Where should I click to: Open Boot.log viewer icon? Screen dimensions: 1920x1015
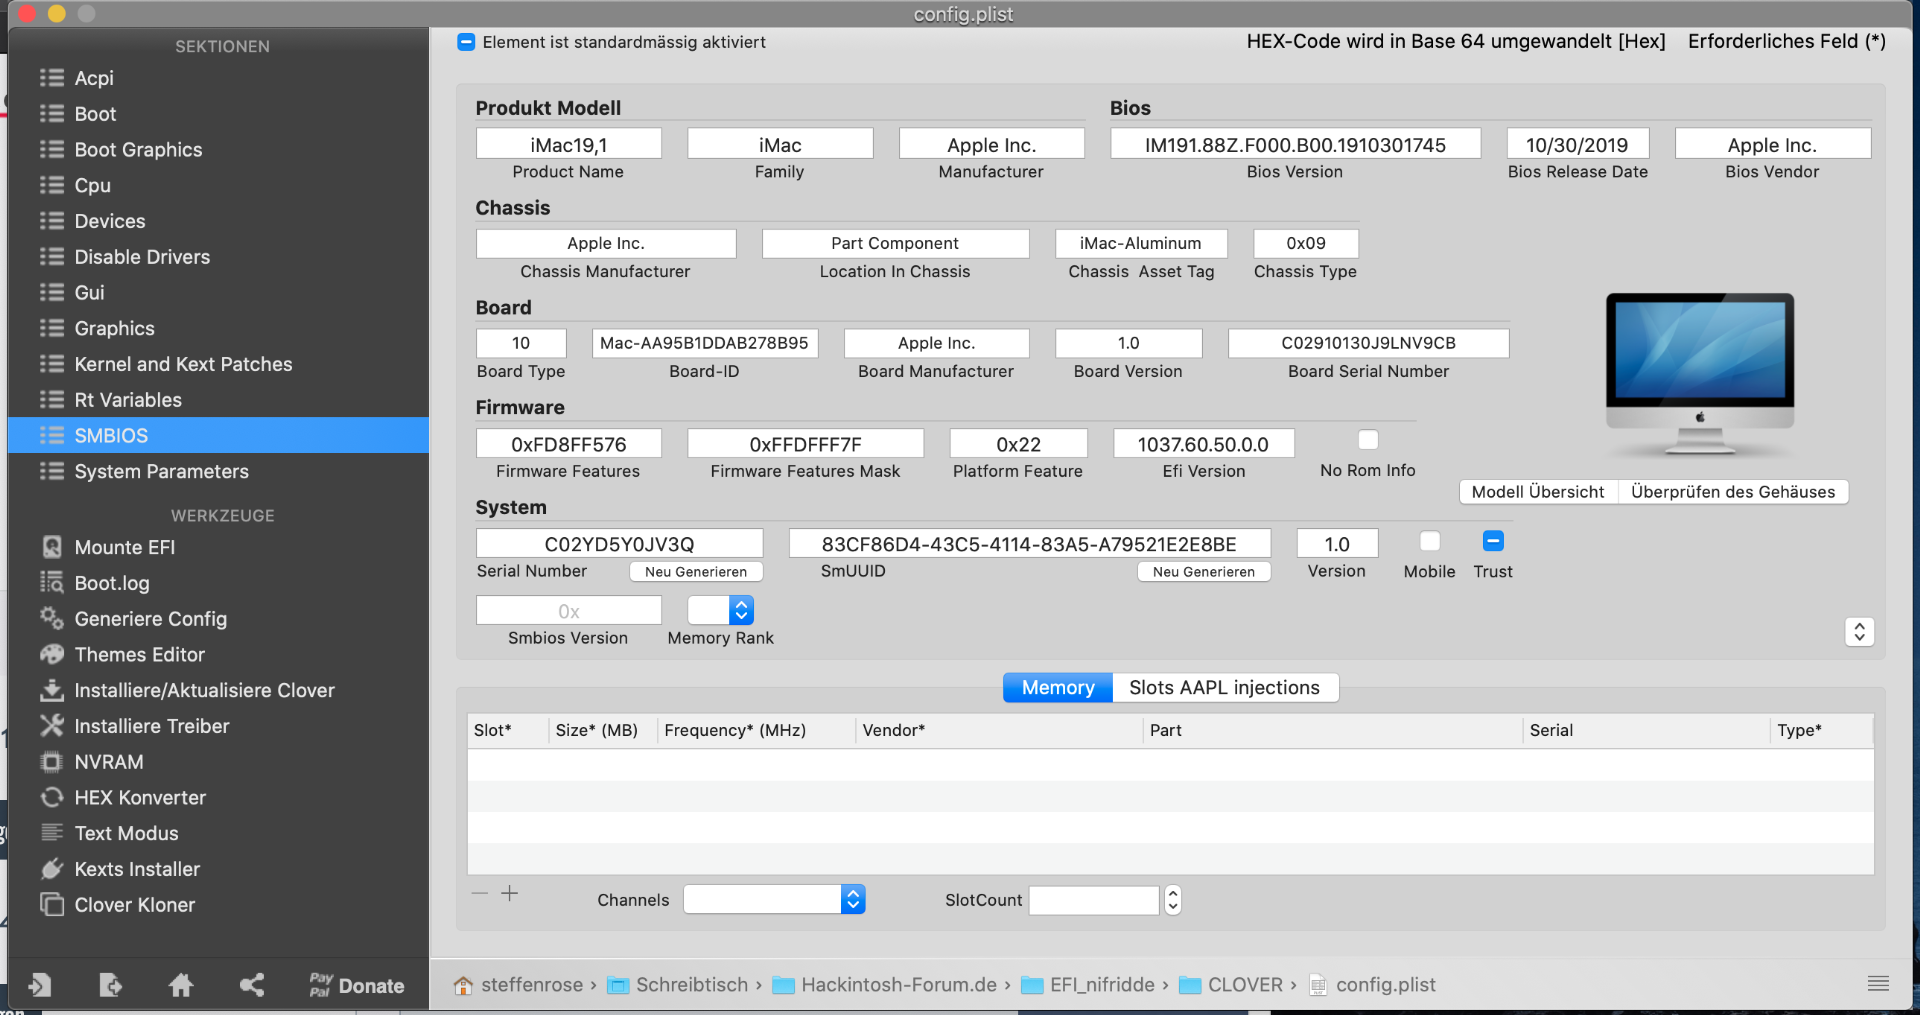coord(52,583)
